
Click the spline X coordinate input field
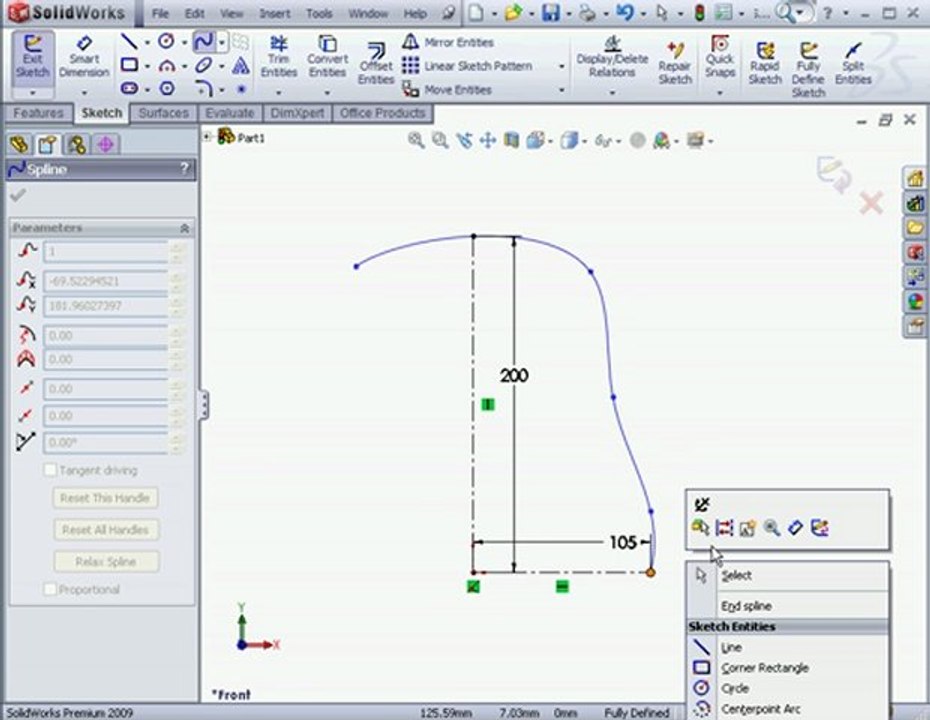click(x=106, y=281)
